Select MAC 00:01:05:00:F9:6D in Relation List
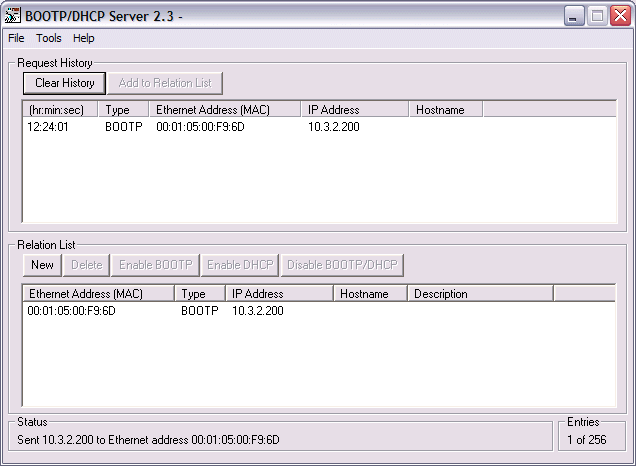The height and width of the screenshot is (466, 636). point(71,311)
